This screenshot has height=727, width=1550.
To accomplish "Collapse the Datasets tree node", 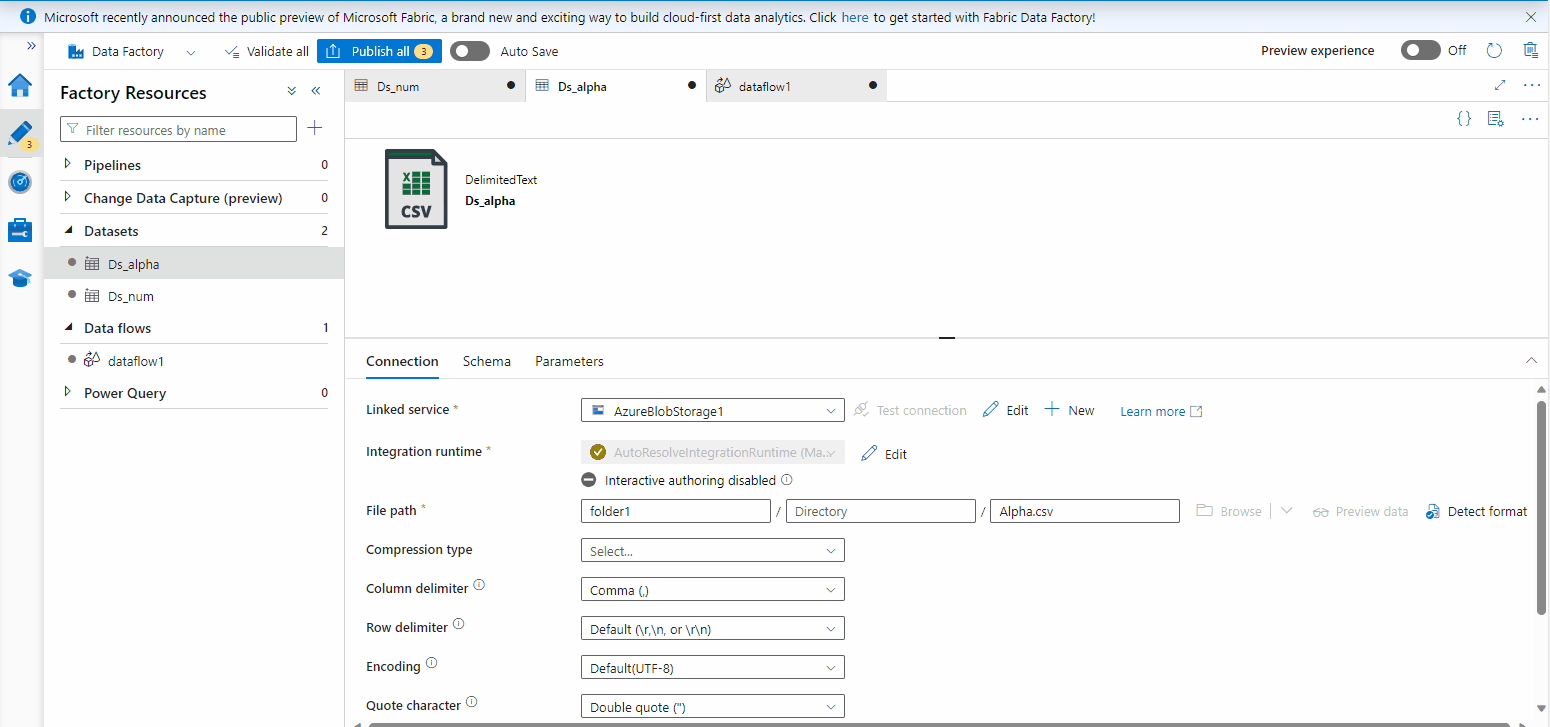I will [x=68, y=230].
